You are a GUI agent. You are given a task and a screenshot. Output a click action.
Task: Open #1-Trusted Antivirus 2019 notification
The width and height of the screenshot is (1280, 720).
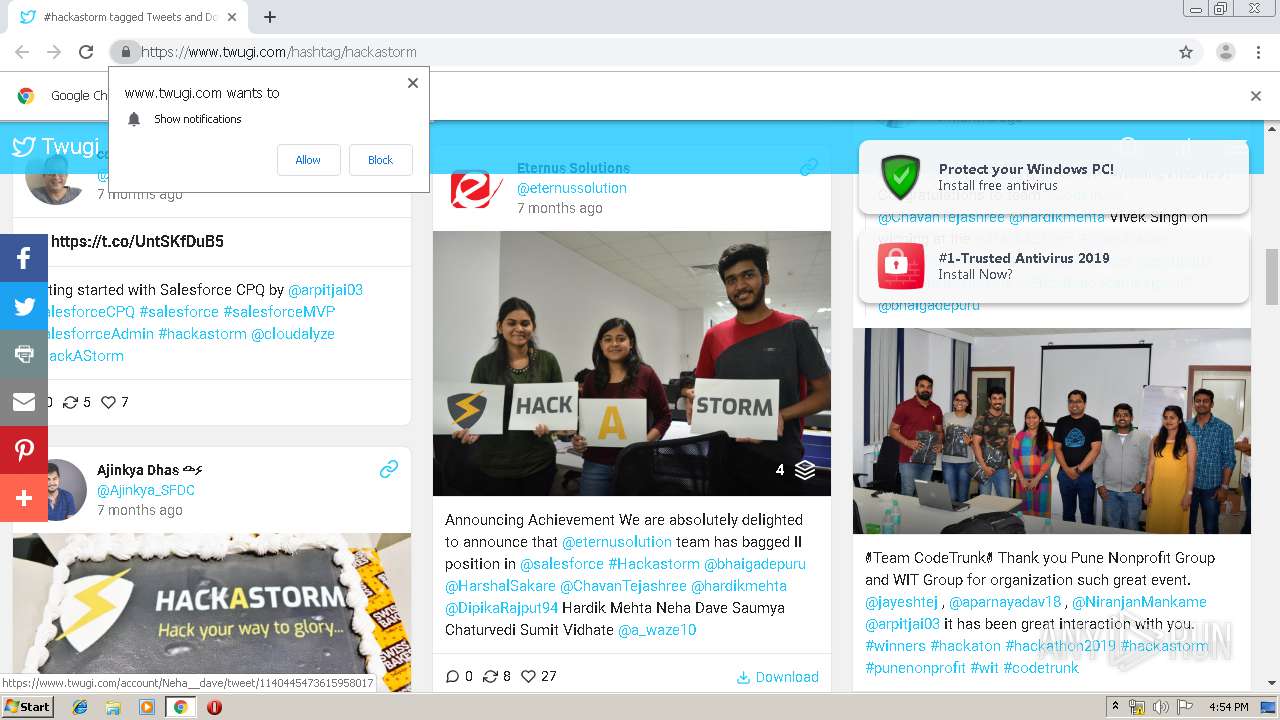coord(1053,266)
